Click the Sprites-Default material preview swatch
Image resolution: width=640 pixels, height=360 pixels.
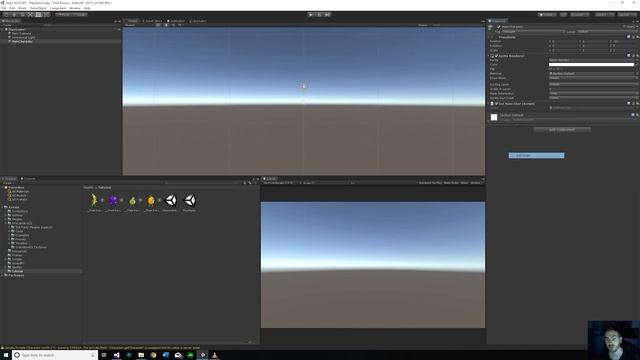tap(494, 118)
